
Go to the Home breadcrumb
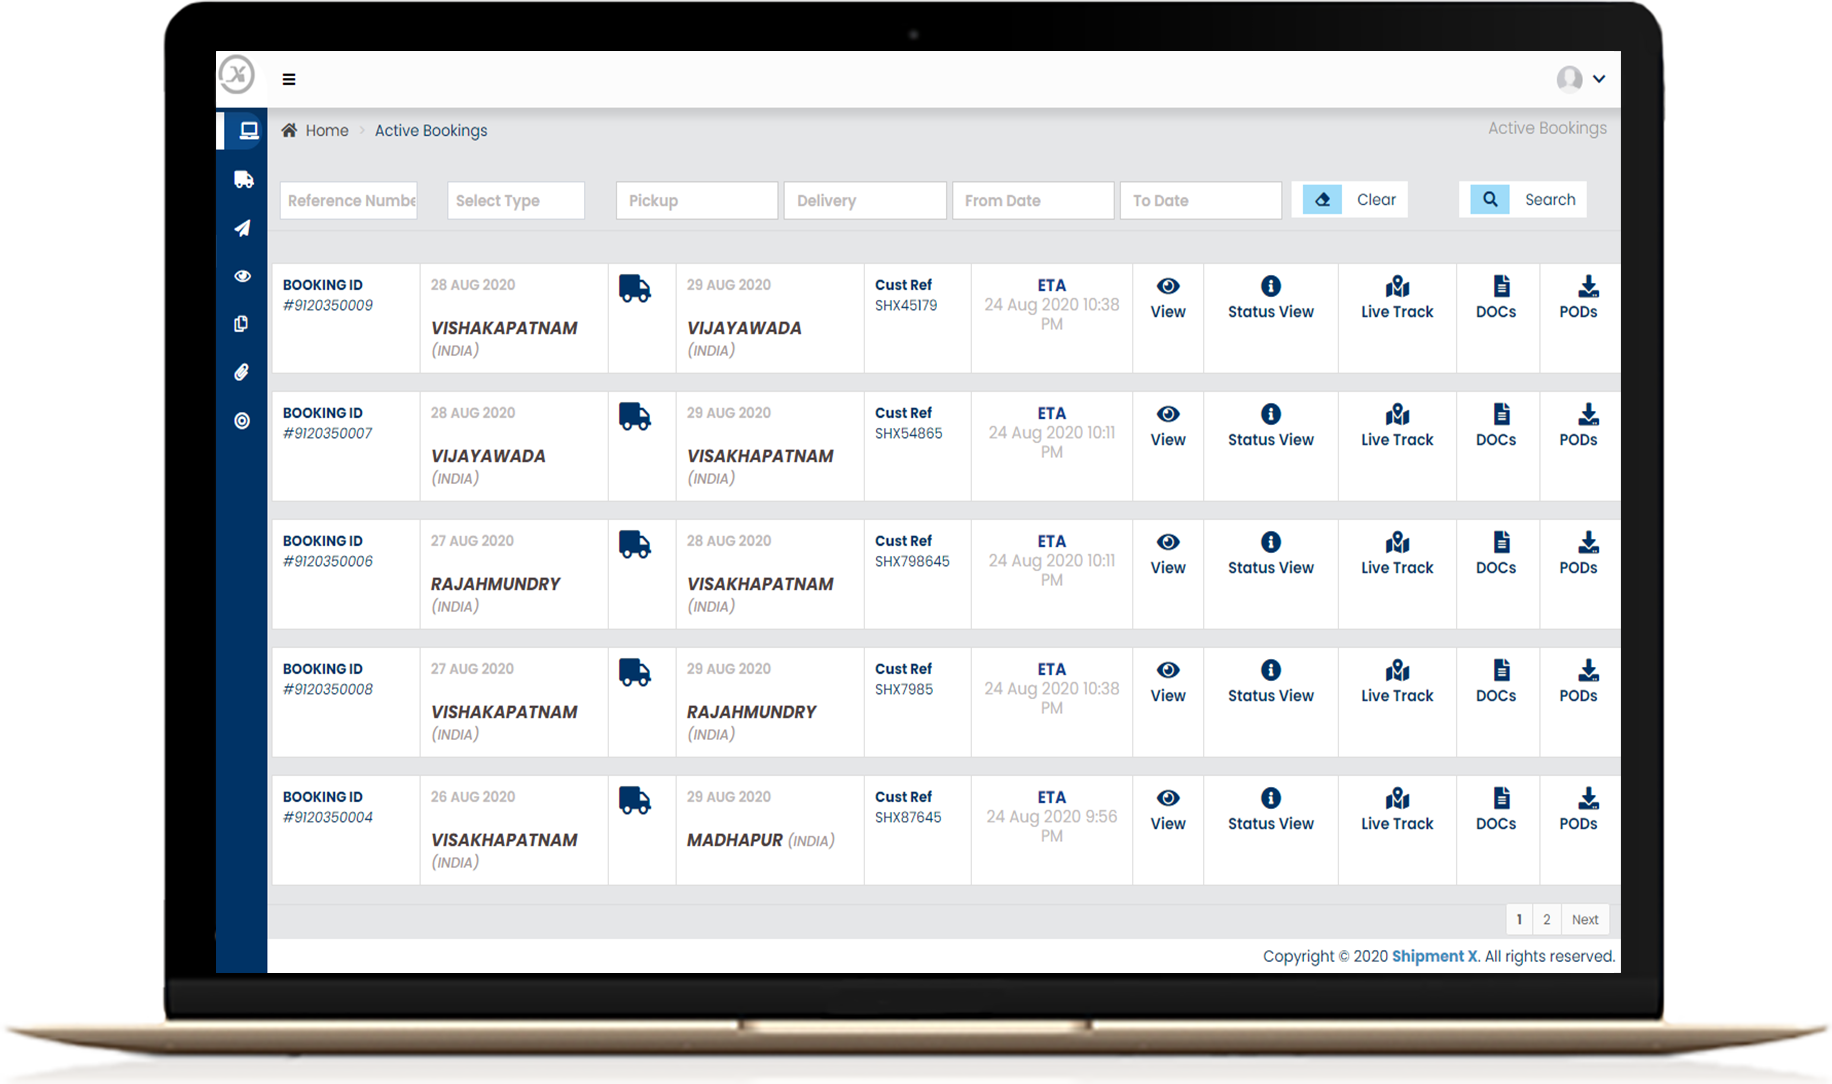coord(327,130)
